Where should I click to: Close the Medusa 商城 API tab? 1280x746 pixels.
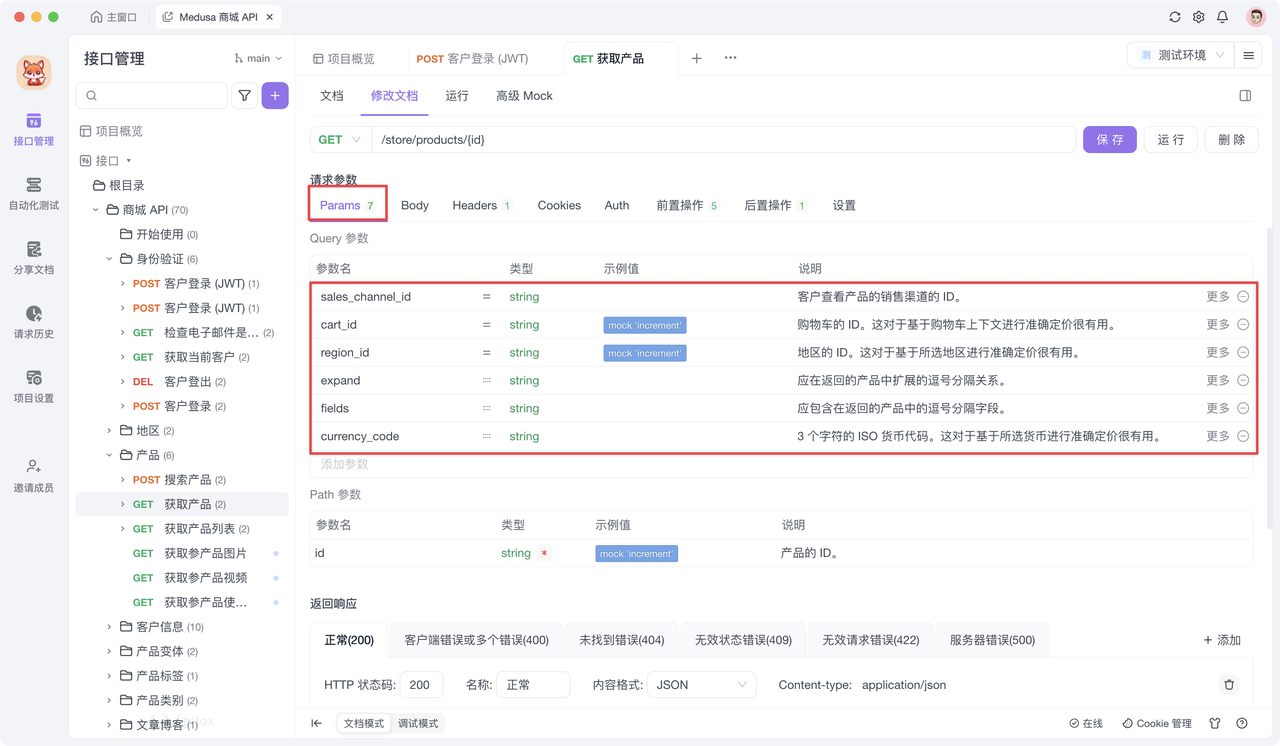tap(270, 17)
